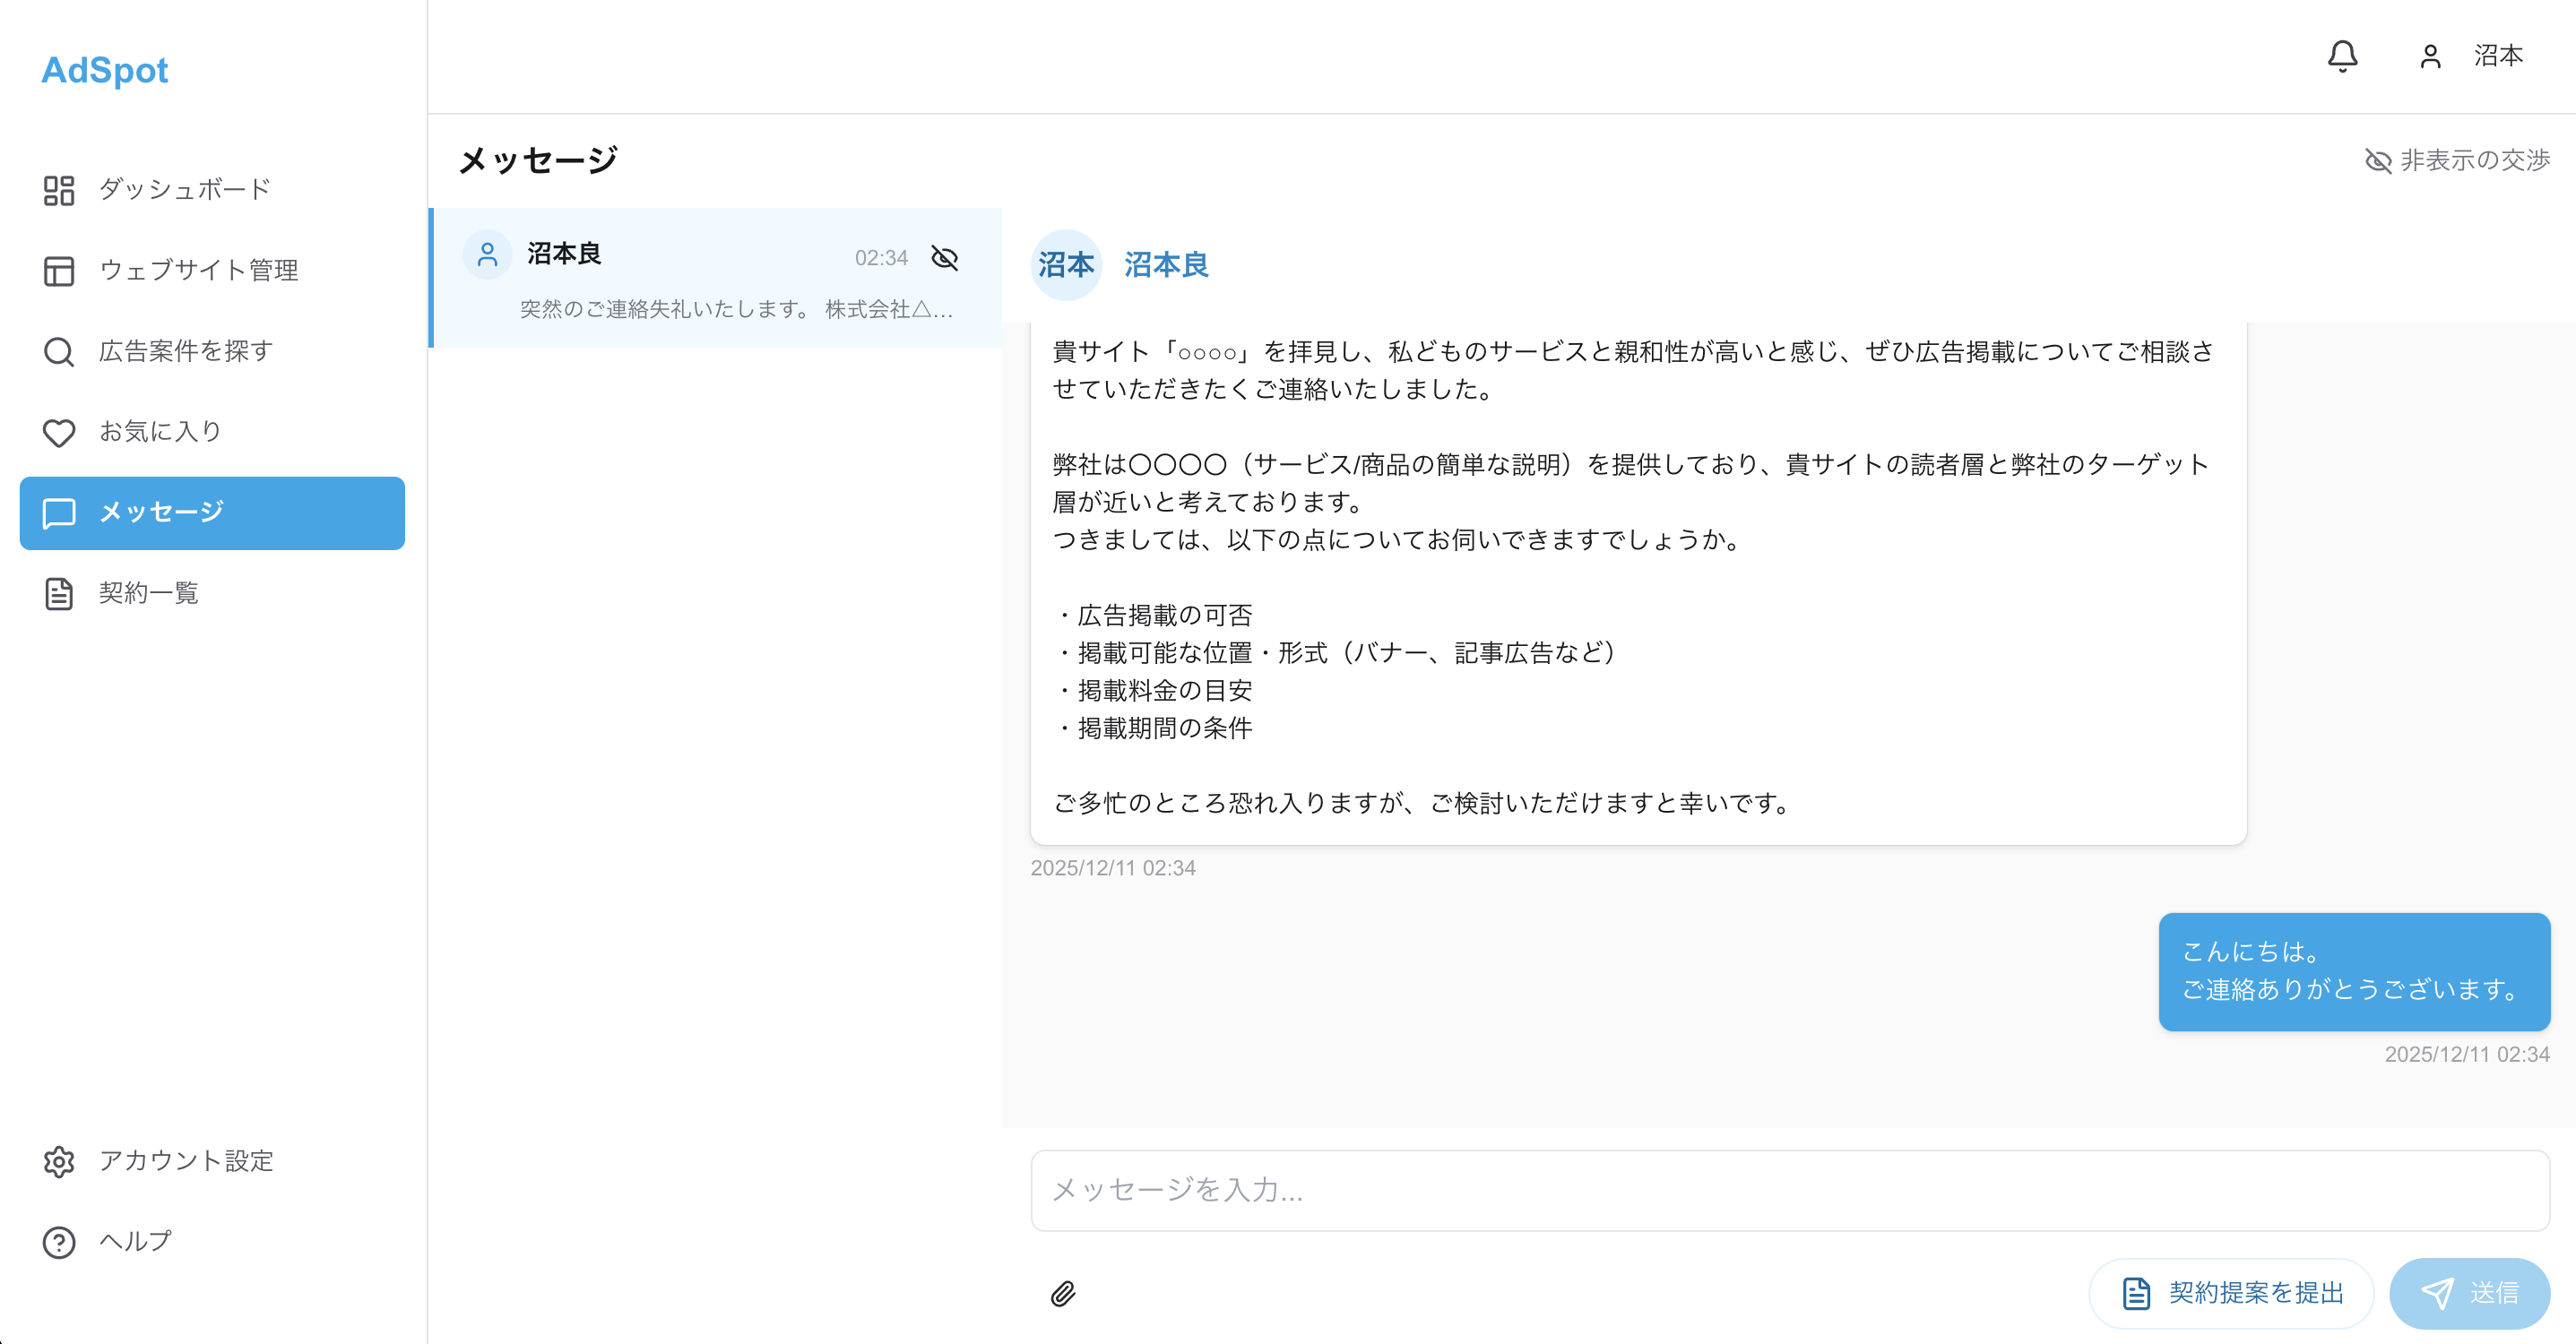Attach a file with the paperclip icon
The height and width of the screenshot is (1344, 2576).
[1064, 1293]
